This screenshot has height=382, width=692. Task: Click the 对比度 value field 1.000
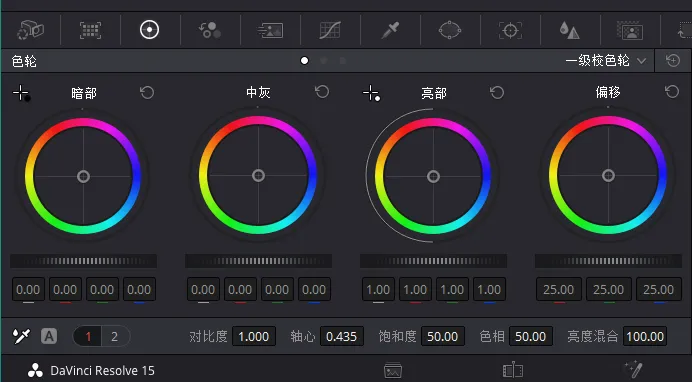[254, 337]
